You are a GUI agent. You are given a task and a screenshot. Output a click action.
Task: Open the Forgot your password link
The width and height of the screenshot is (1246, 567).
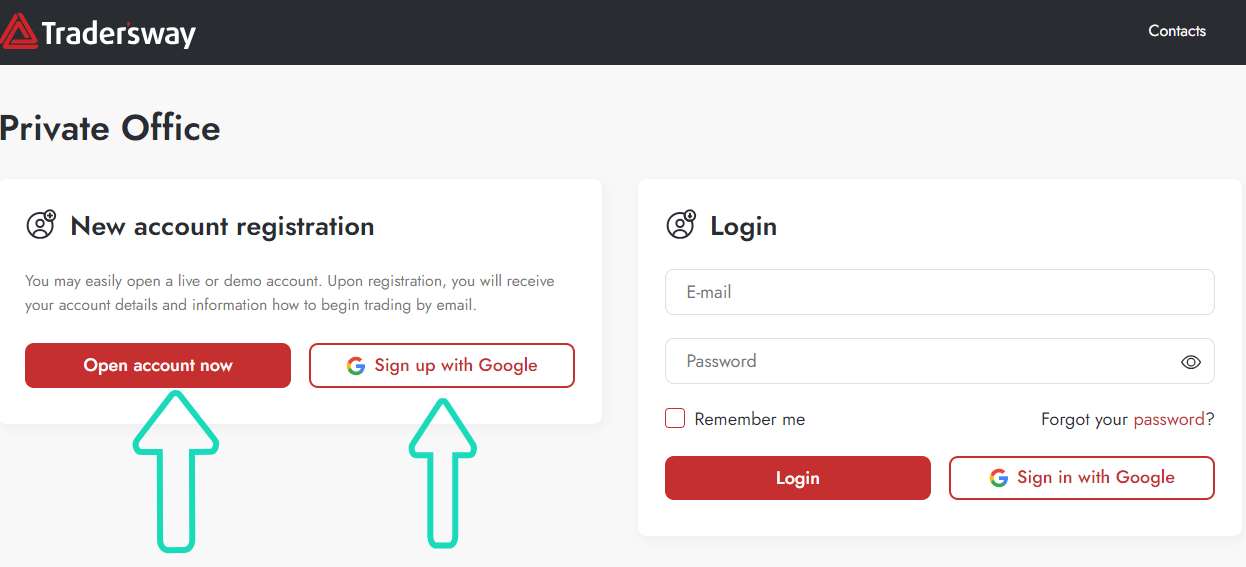(1169, 419)
